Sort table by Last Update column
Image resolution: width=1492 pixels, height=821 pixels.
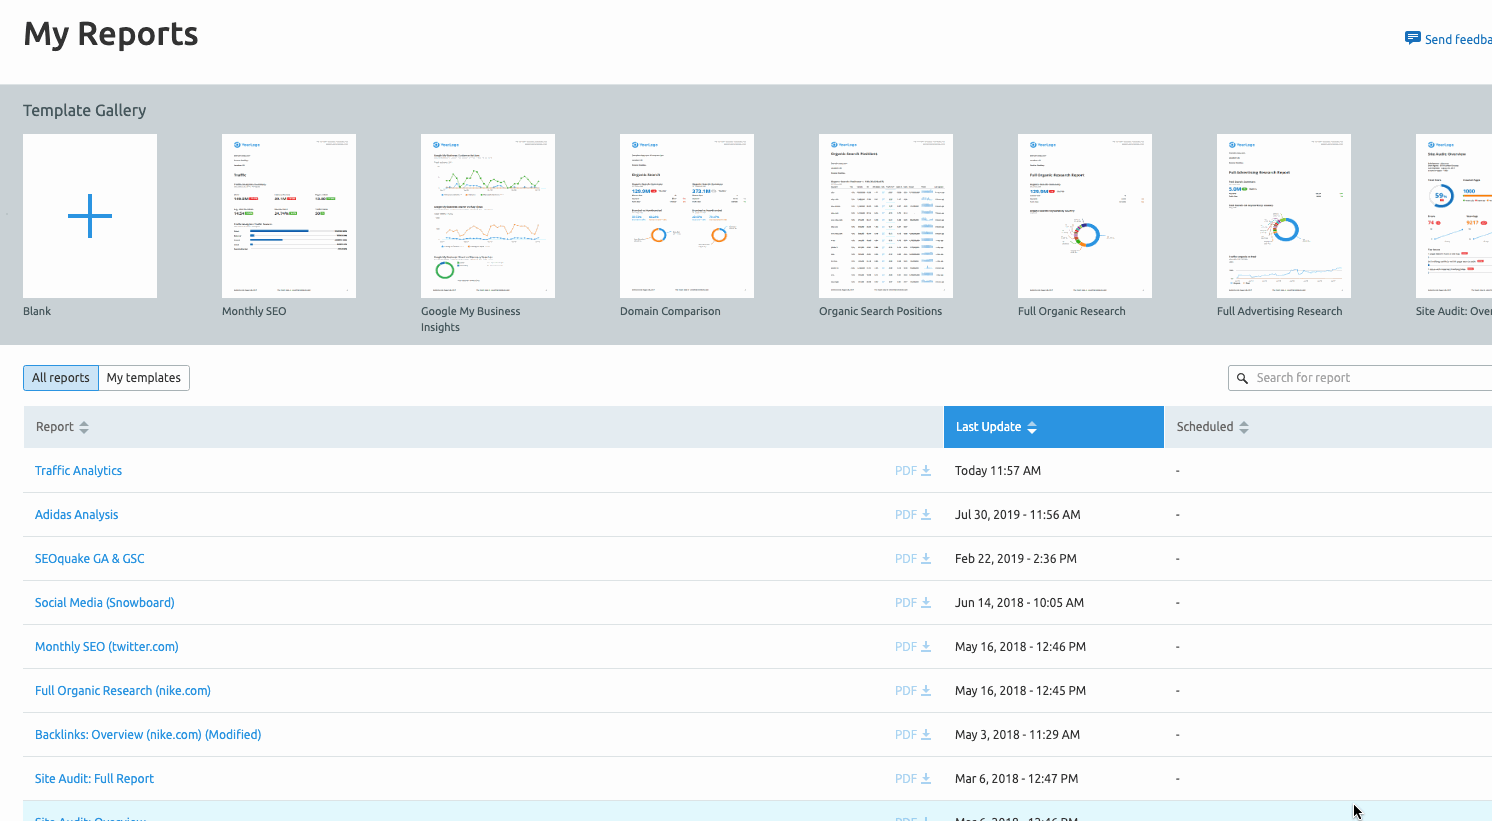pos(996,427)
